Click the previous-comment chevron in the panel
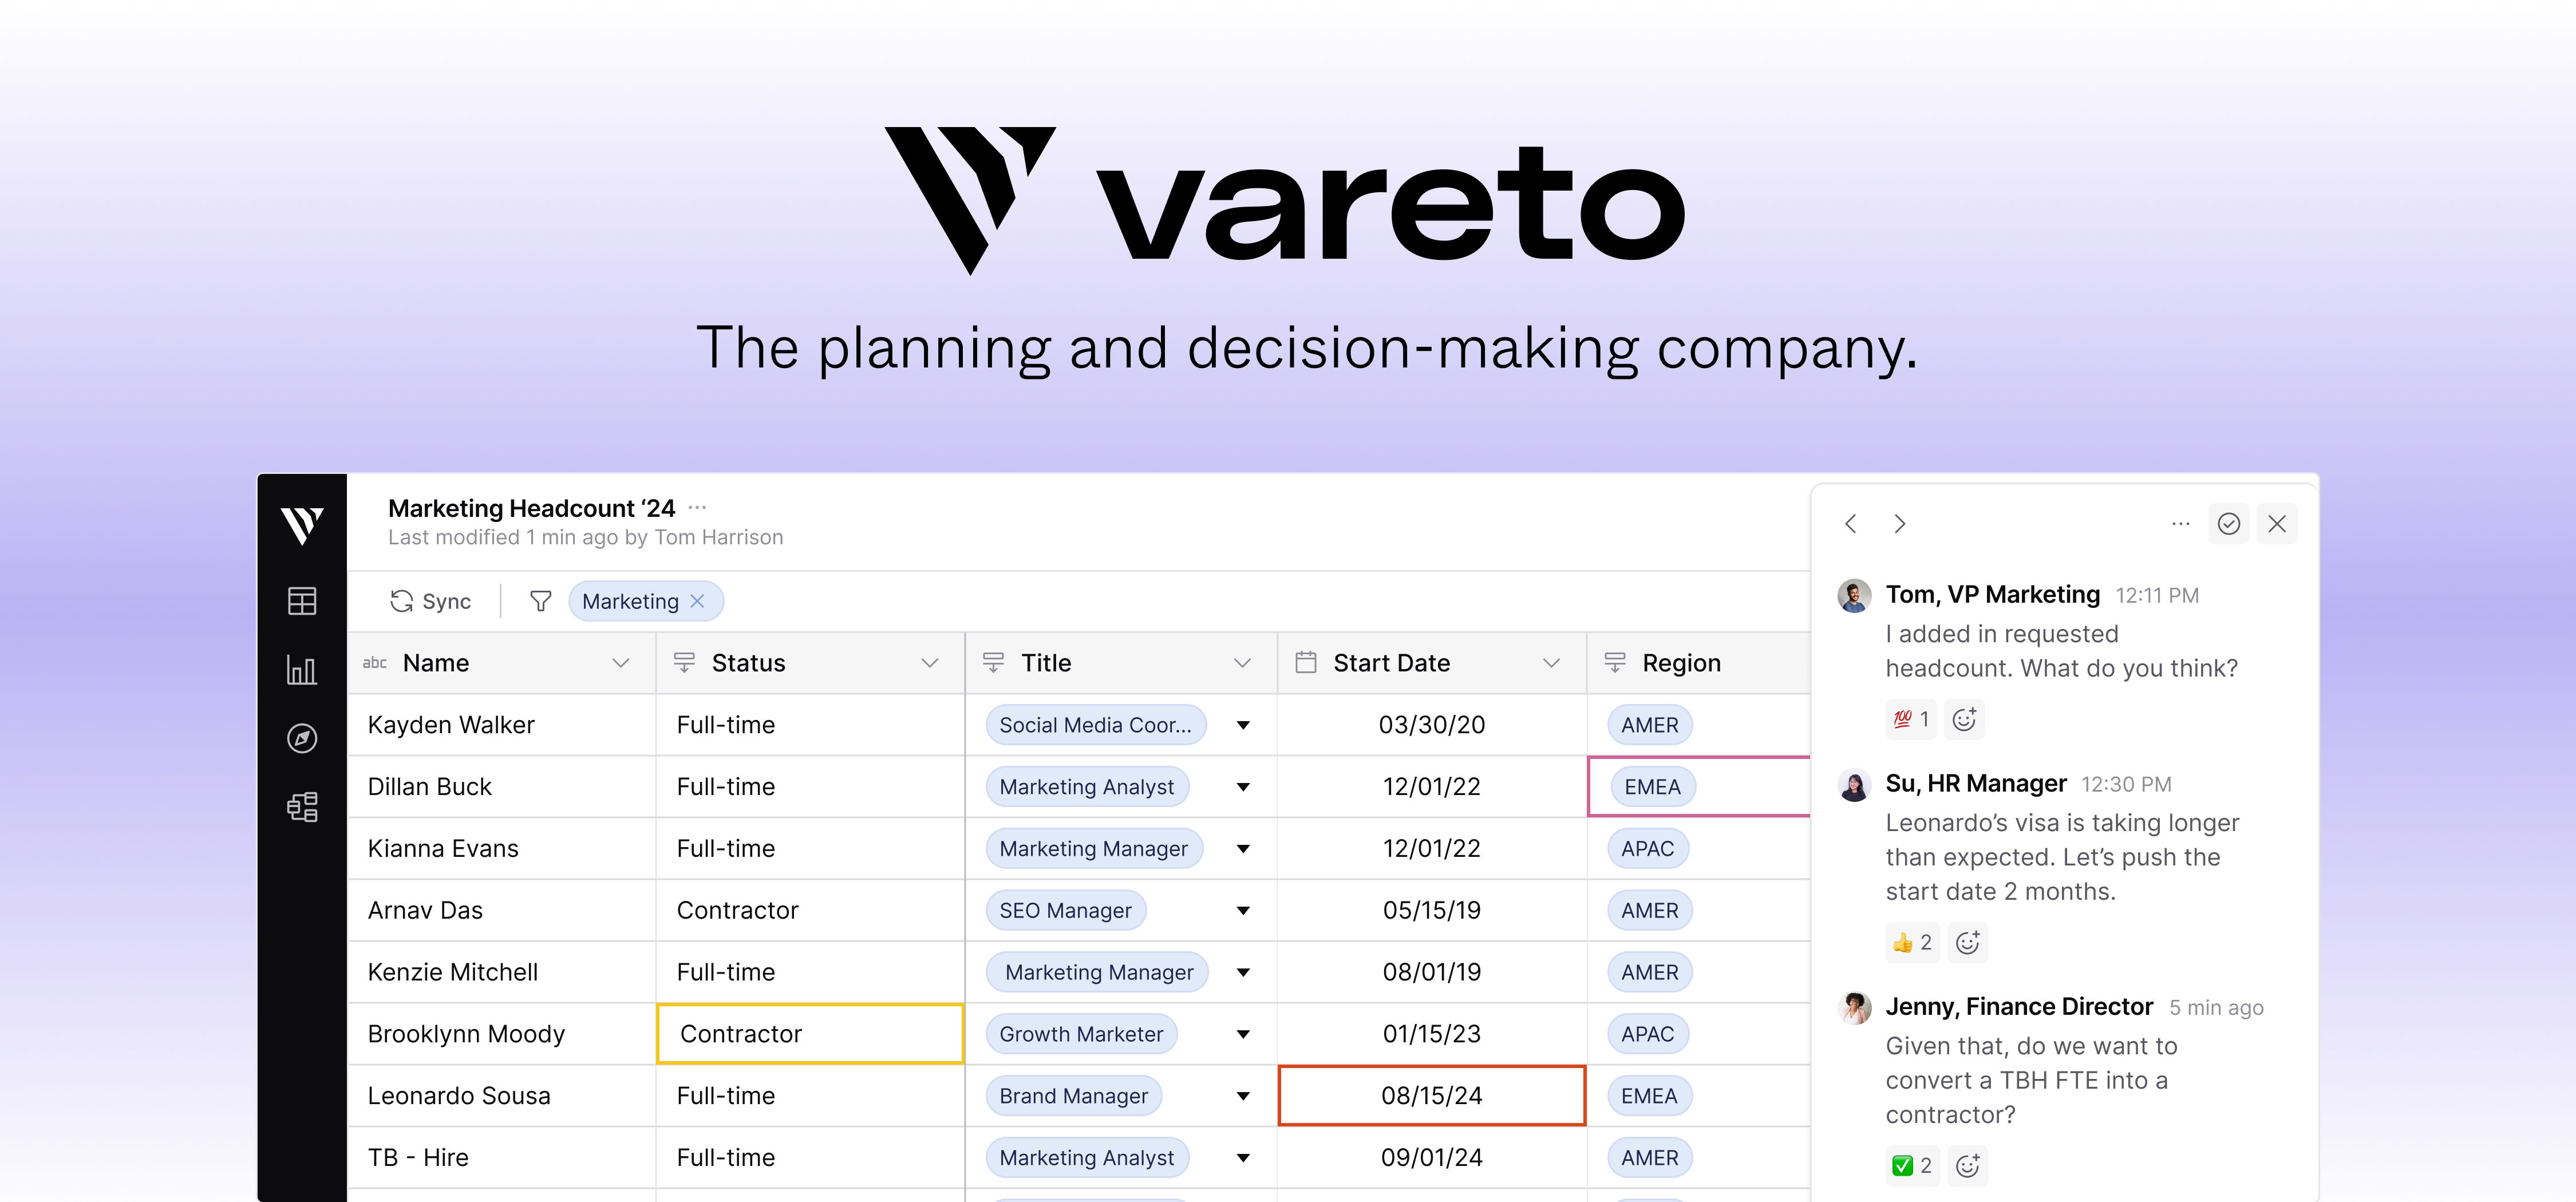 coord(1851,523)
